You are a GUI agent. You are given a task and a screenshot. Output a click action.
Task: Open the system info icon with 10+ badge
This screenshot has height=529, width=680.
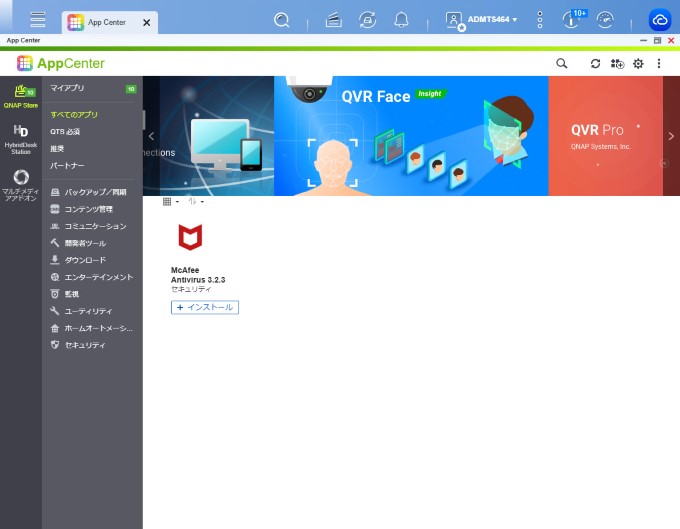(x=573, y=20)
